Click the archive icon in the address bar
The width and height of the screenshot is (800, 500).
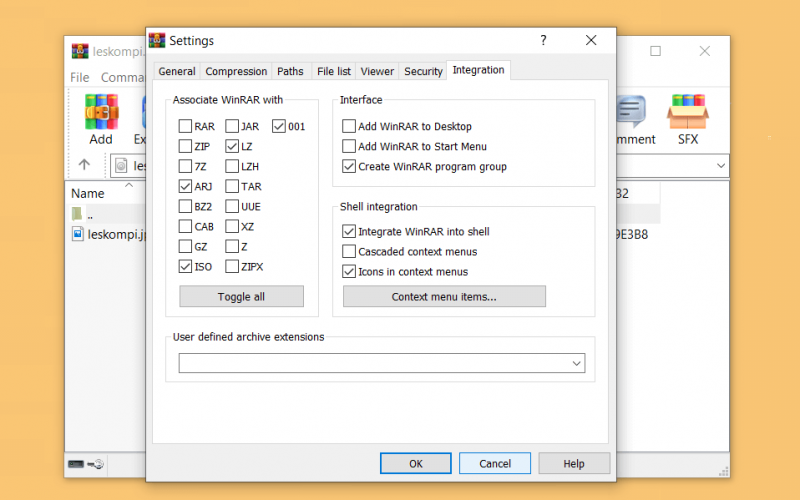121,165
